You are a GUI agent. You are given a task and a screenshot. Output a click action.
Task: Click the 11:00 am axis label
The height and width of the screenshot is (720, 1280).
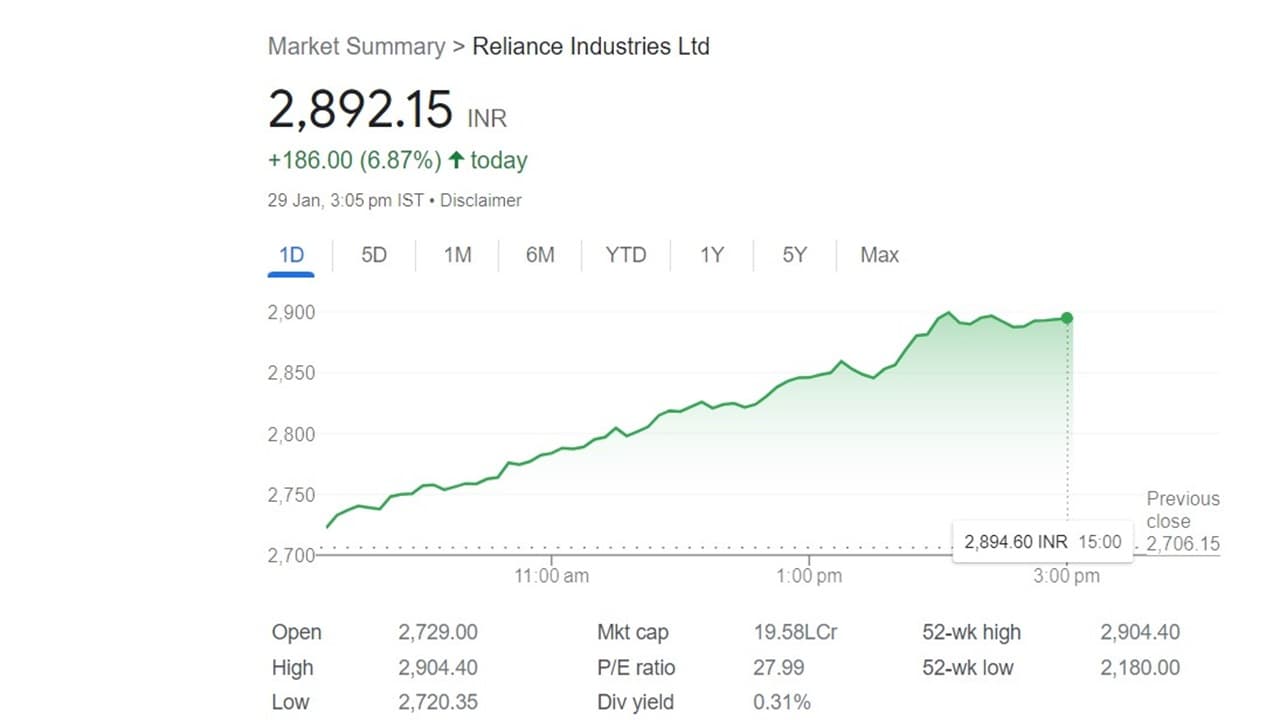point(551,576)
